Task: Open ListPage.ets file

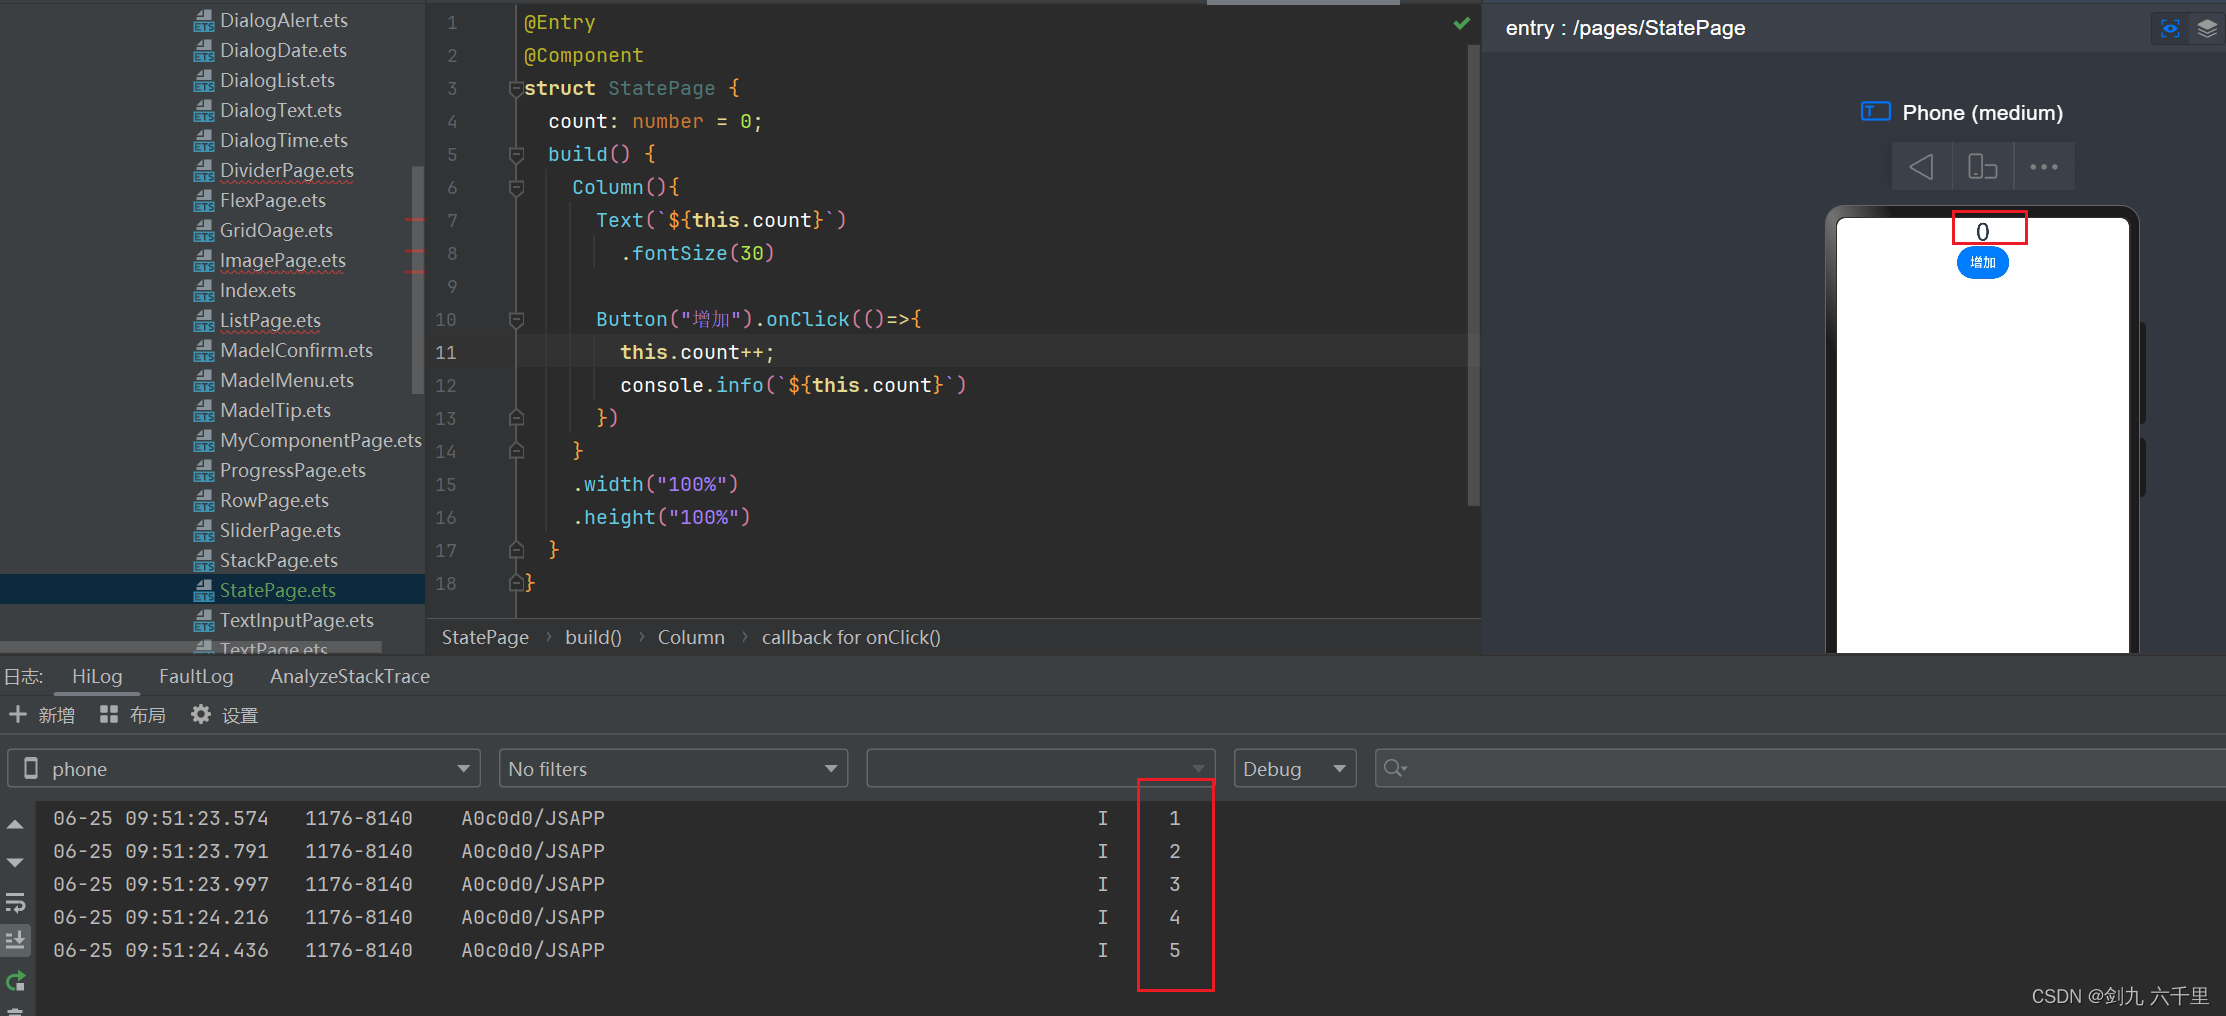Action: click(270, 320)
